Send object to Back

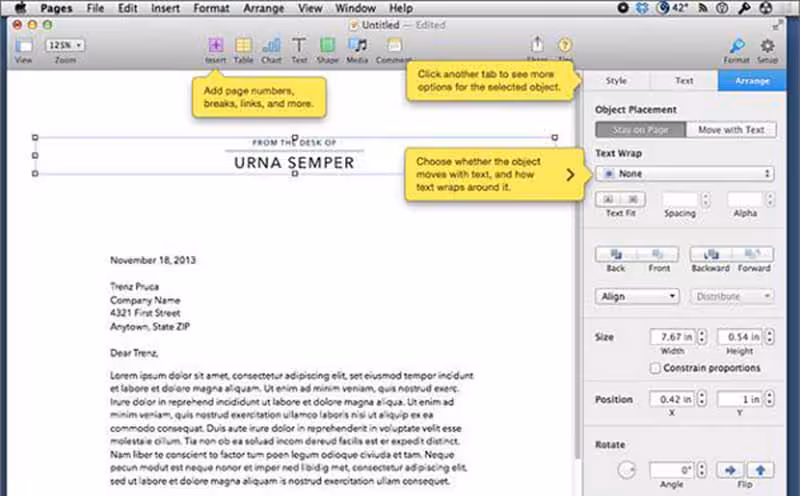pyautogui.click(x=616, y=254)
